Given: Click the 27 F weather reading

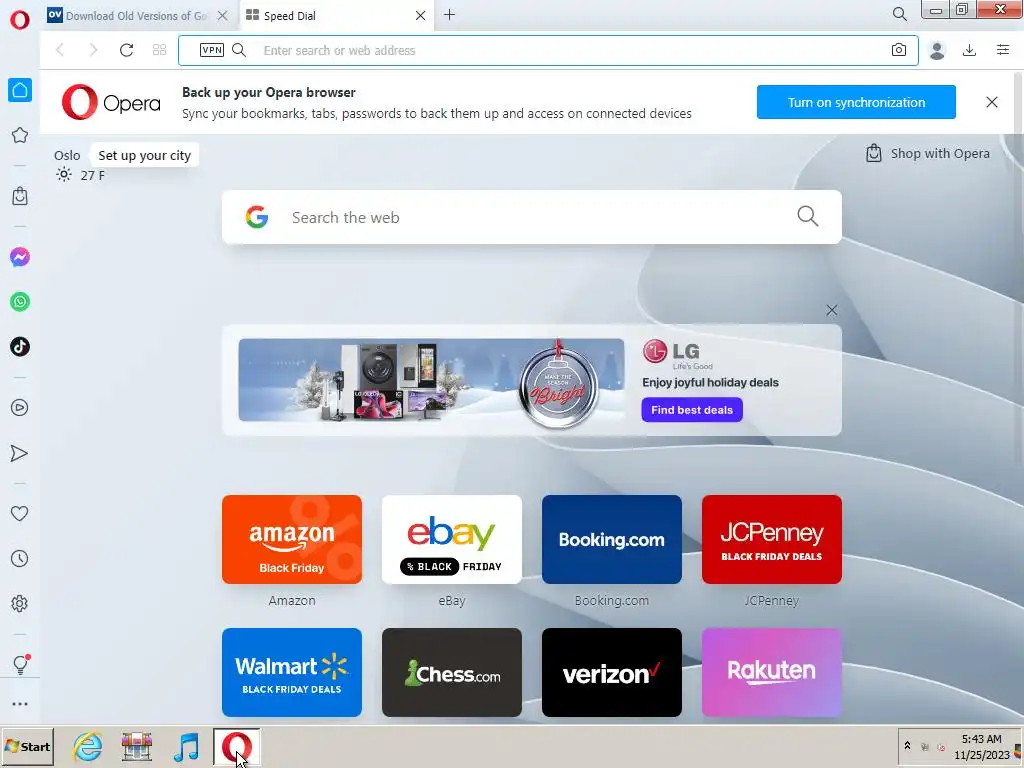Looking at the screenshot, I should (92, 175).
